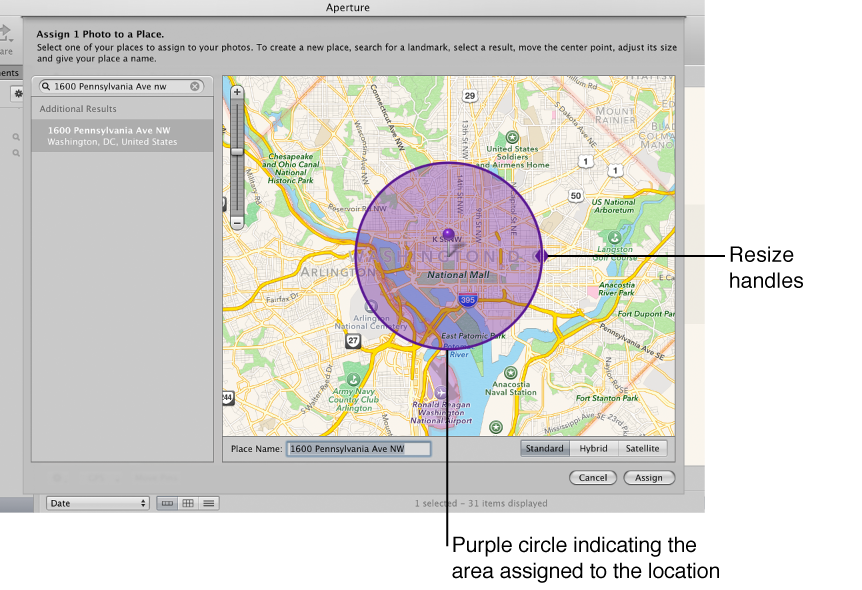This screenshot has width=862, height=590.
Task: Click into the Place Name text field
Action: [x=358, y=450]
